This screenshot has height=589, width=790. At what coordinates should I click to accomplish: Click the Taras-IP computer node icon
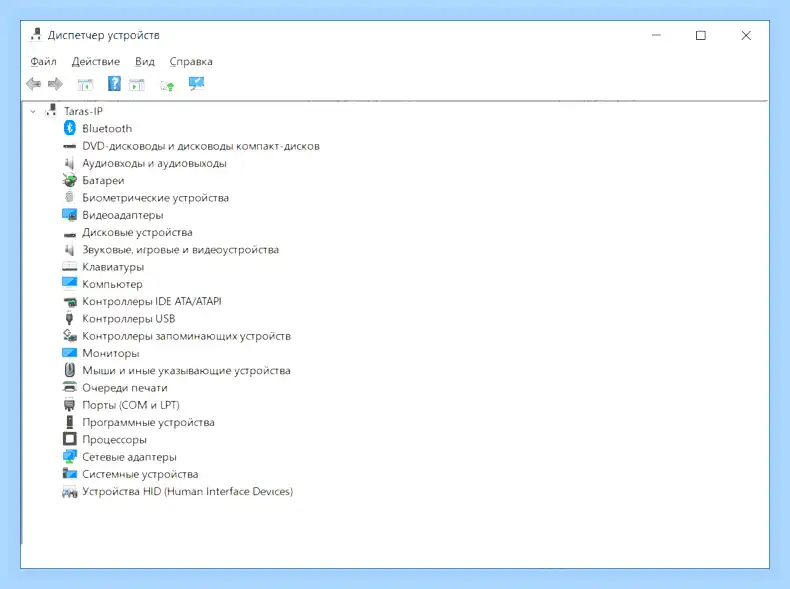pyautogui.click(x=51, y=110)
